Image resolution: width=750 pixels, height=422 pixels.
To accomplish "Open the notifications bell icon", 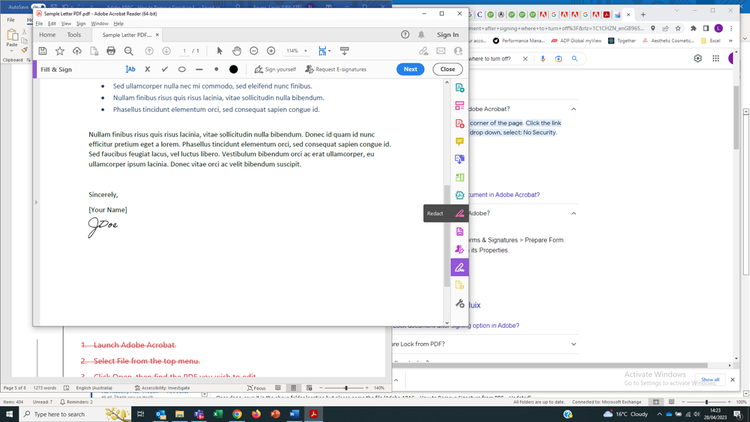I will [421, 34].
